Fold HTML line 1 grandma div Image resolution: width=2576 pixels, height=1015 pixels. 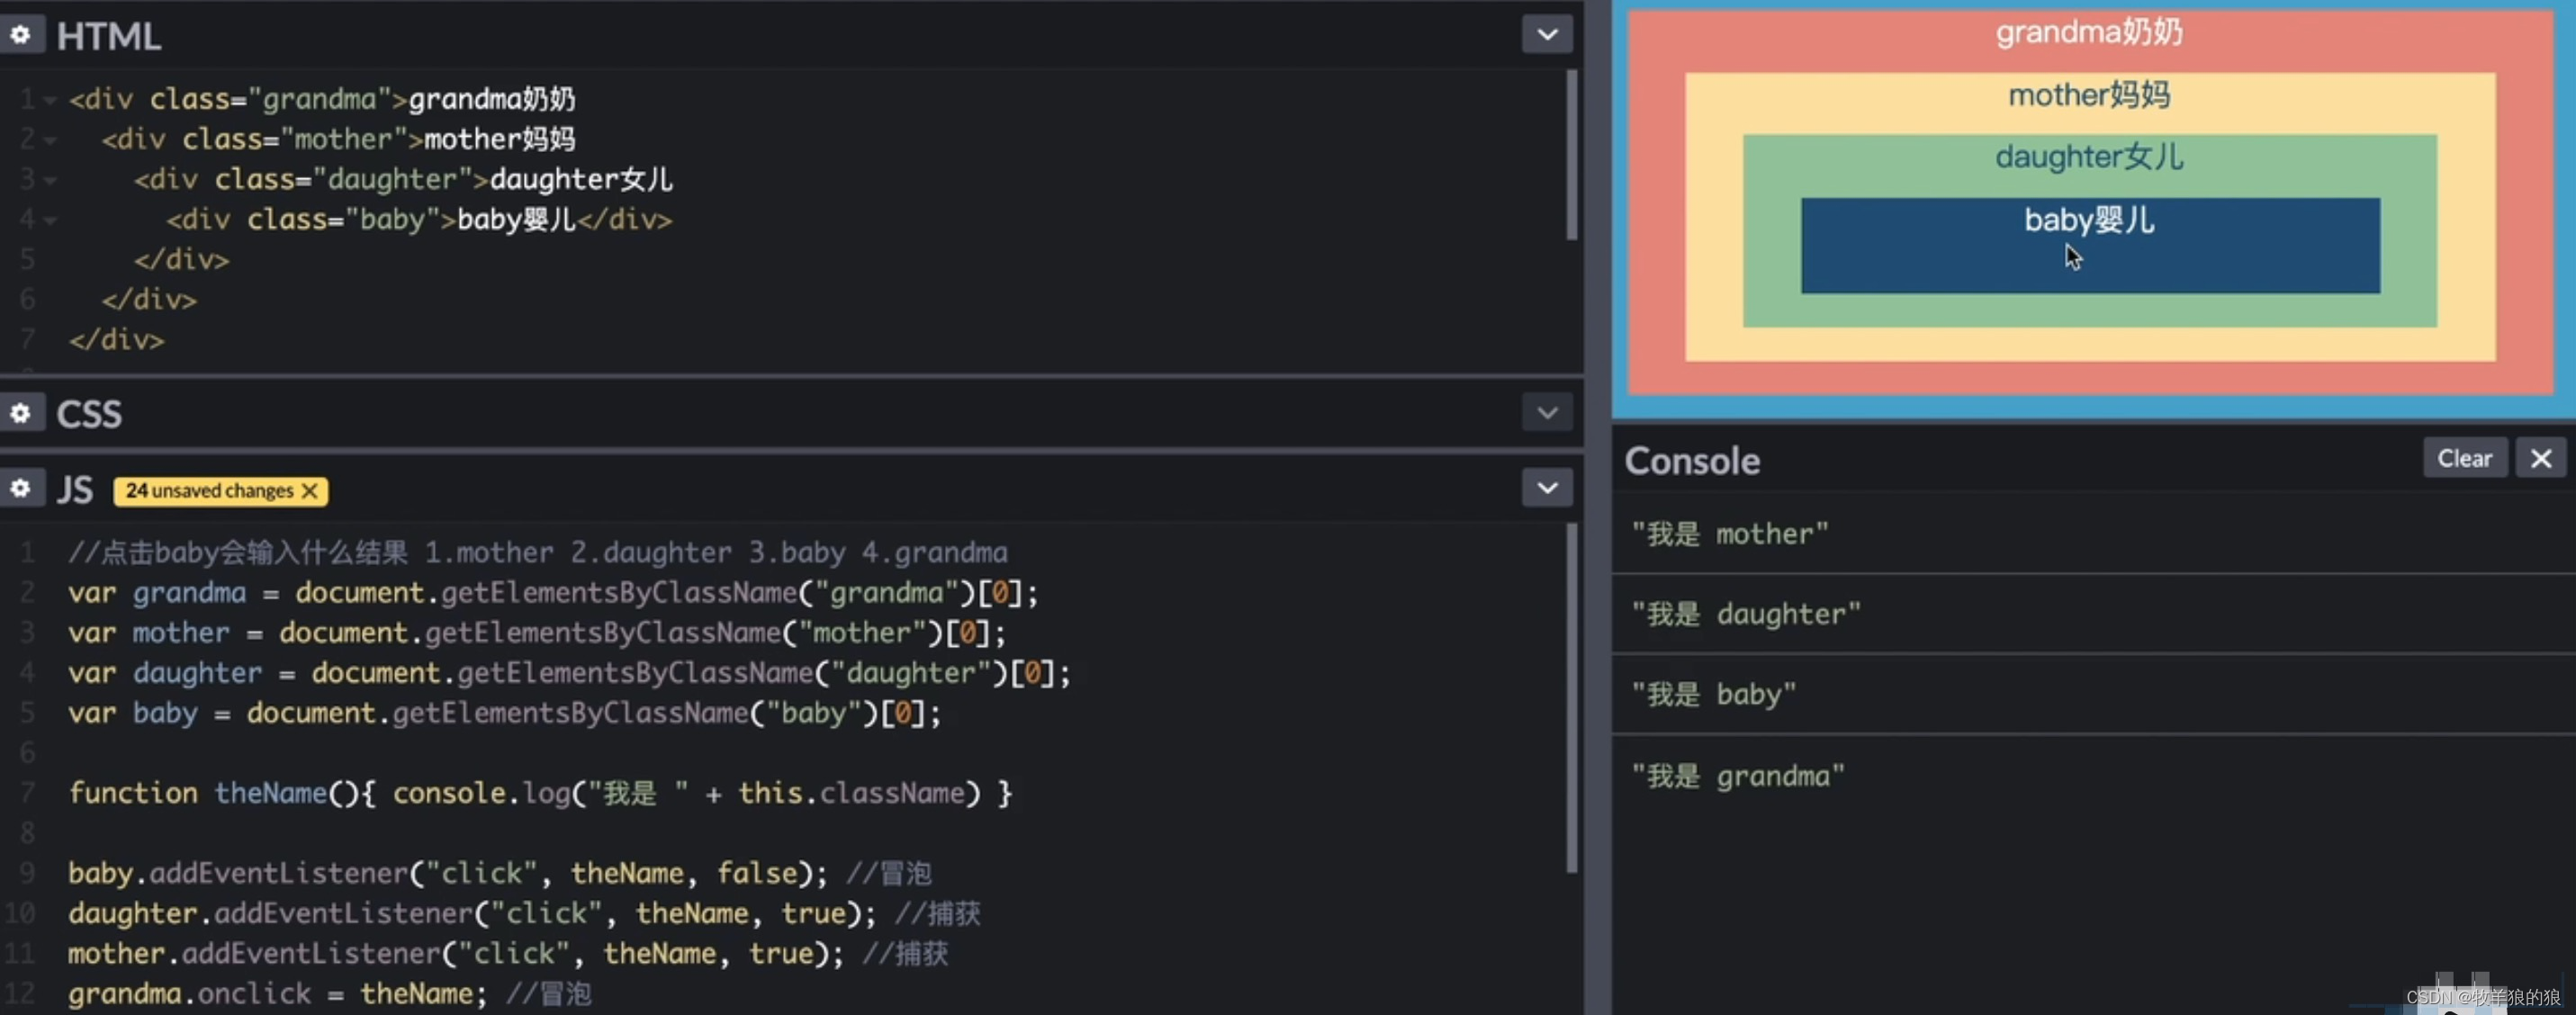(x=50, y=100)
